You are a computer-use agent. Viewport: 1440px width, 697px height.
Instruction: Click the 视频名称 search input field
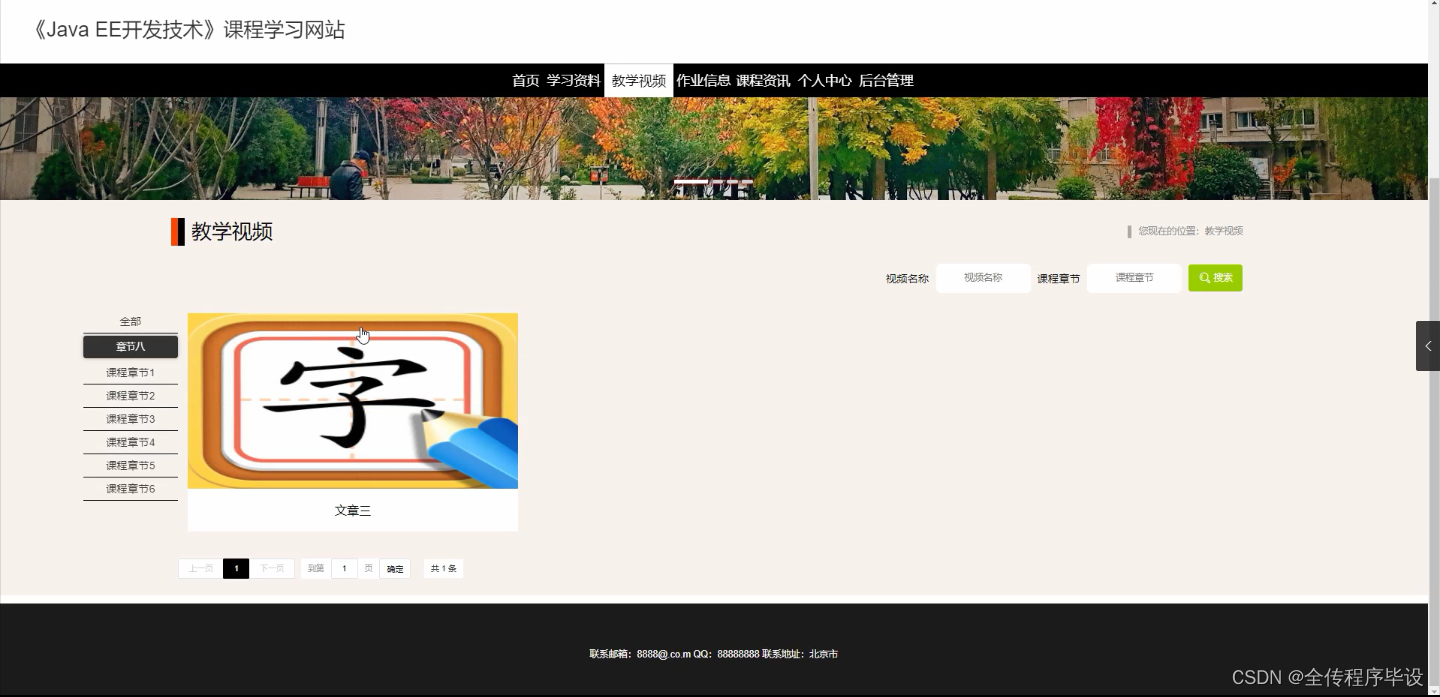coord(982,277)
